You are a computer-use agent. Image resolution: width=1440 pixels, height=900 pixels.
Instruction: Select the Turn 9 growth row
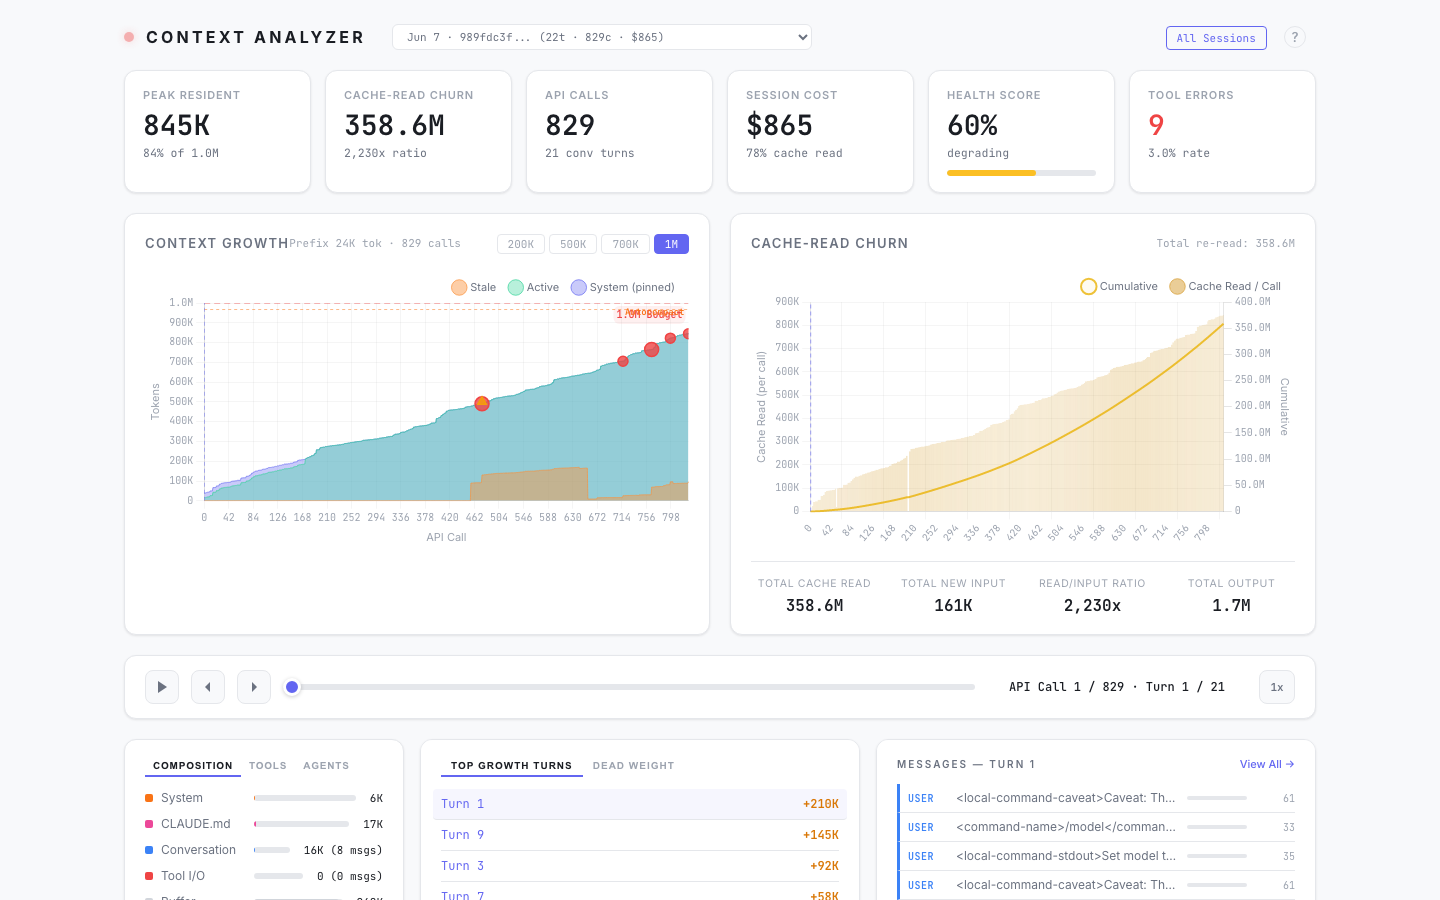click(640, 835)
